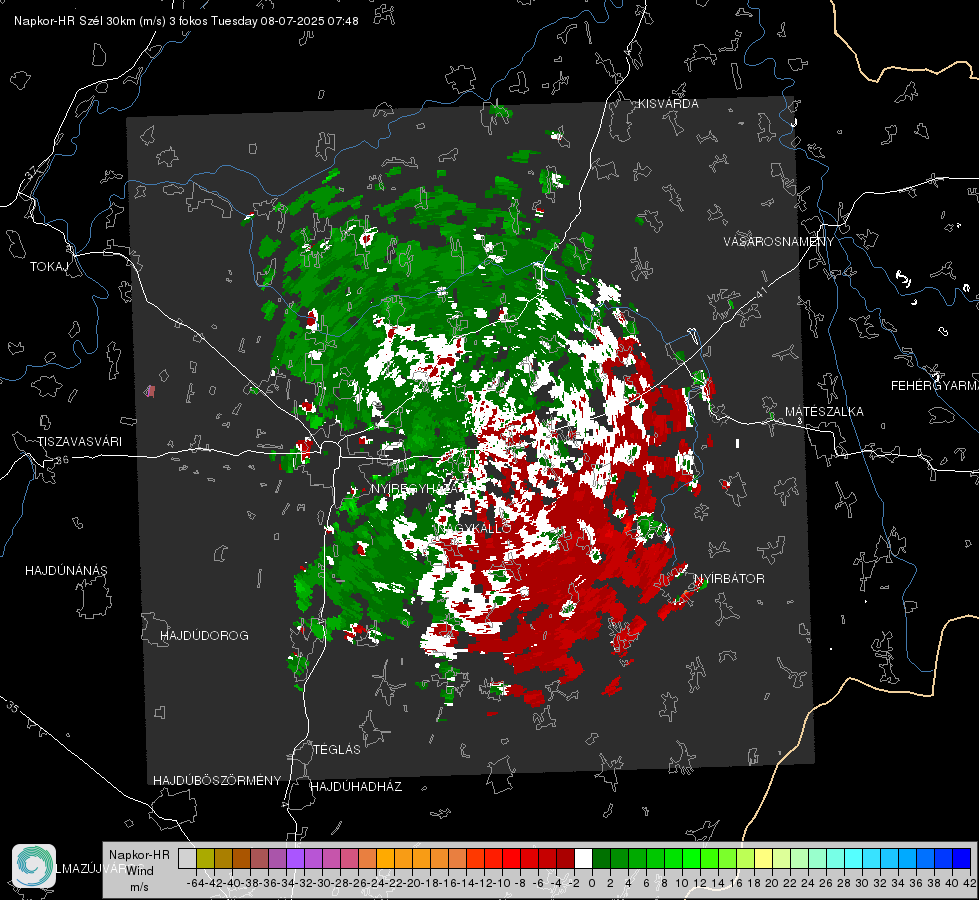Click the radar title timestamp text
Screen dimensions: 979x900
point(186,21)
